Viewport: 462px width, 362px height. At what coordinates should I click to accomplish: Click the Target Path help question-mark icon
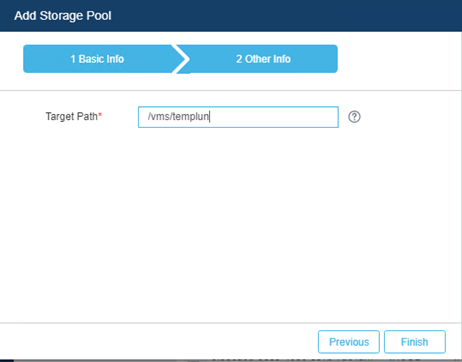click(x=354, y=117)
